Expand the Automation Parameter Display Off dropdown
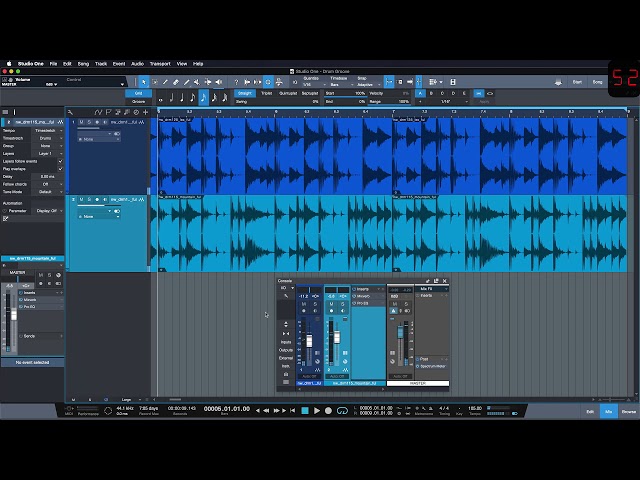Screen dimensions: 640x480 (x=49, y=211)
